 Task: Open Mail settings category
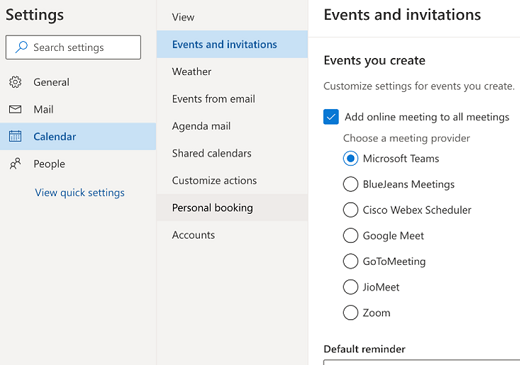pos(78,109)
